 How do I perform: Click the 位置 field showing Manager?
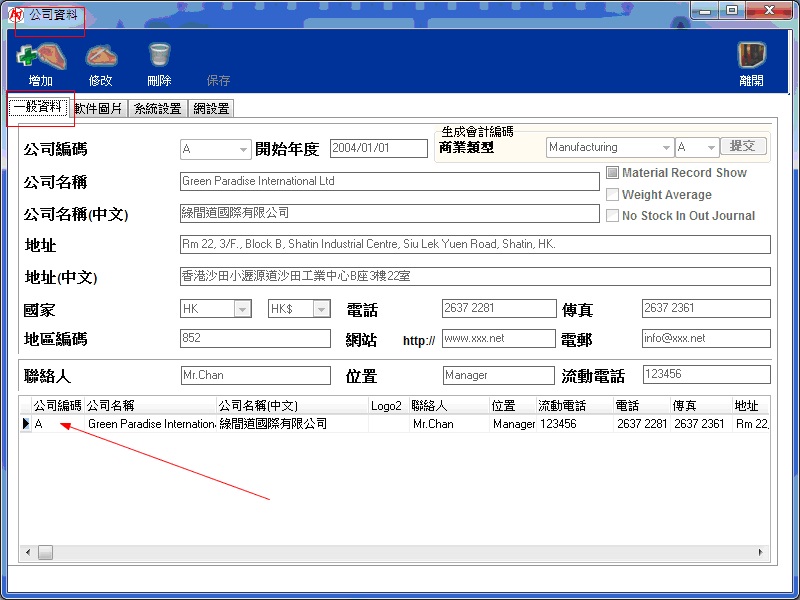point(498,376)
